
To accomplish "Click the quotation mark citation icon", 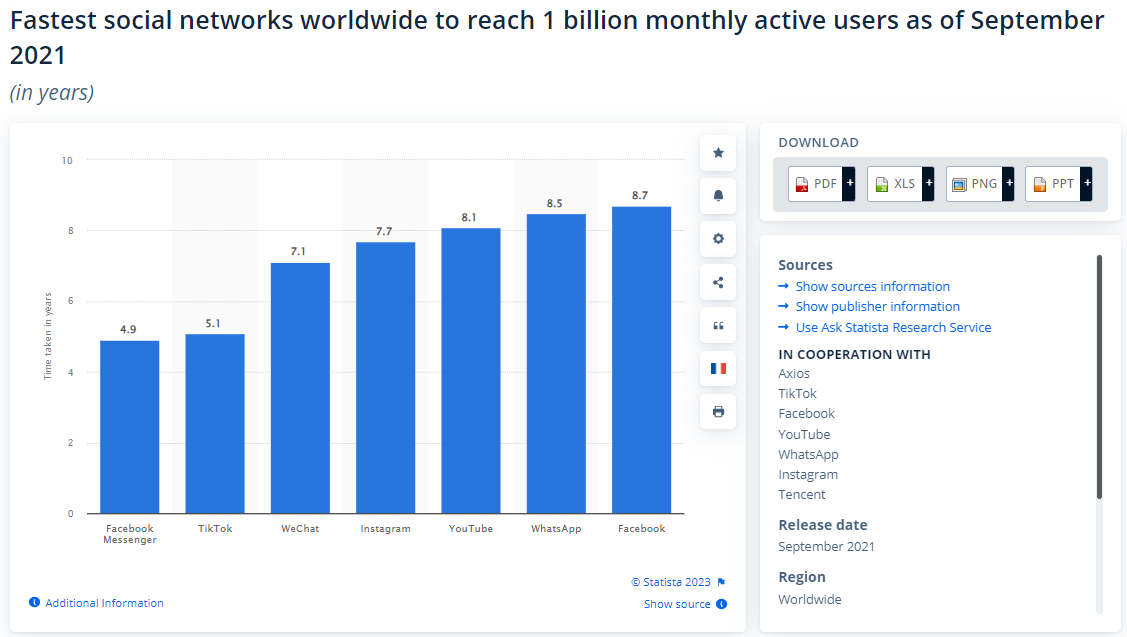I will (717, 325).
